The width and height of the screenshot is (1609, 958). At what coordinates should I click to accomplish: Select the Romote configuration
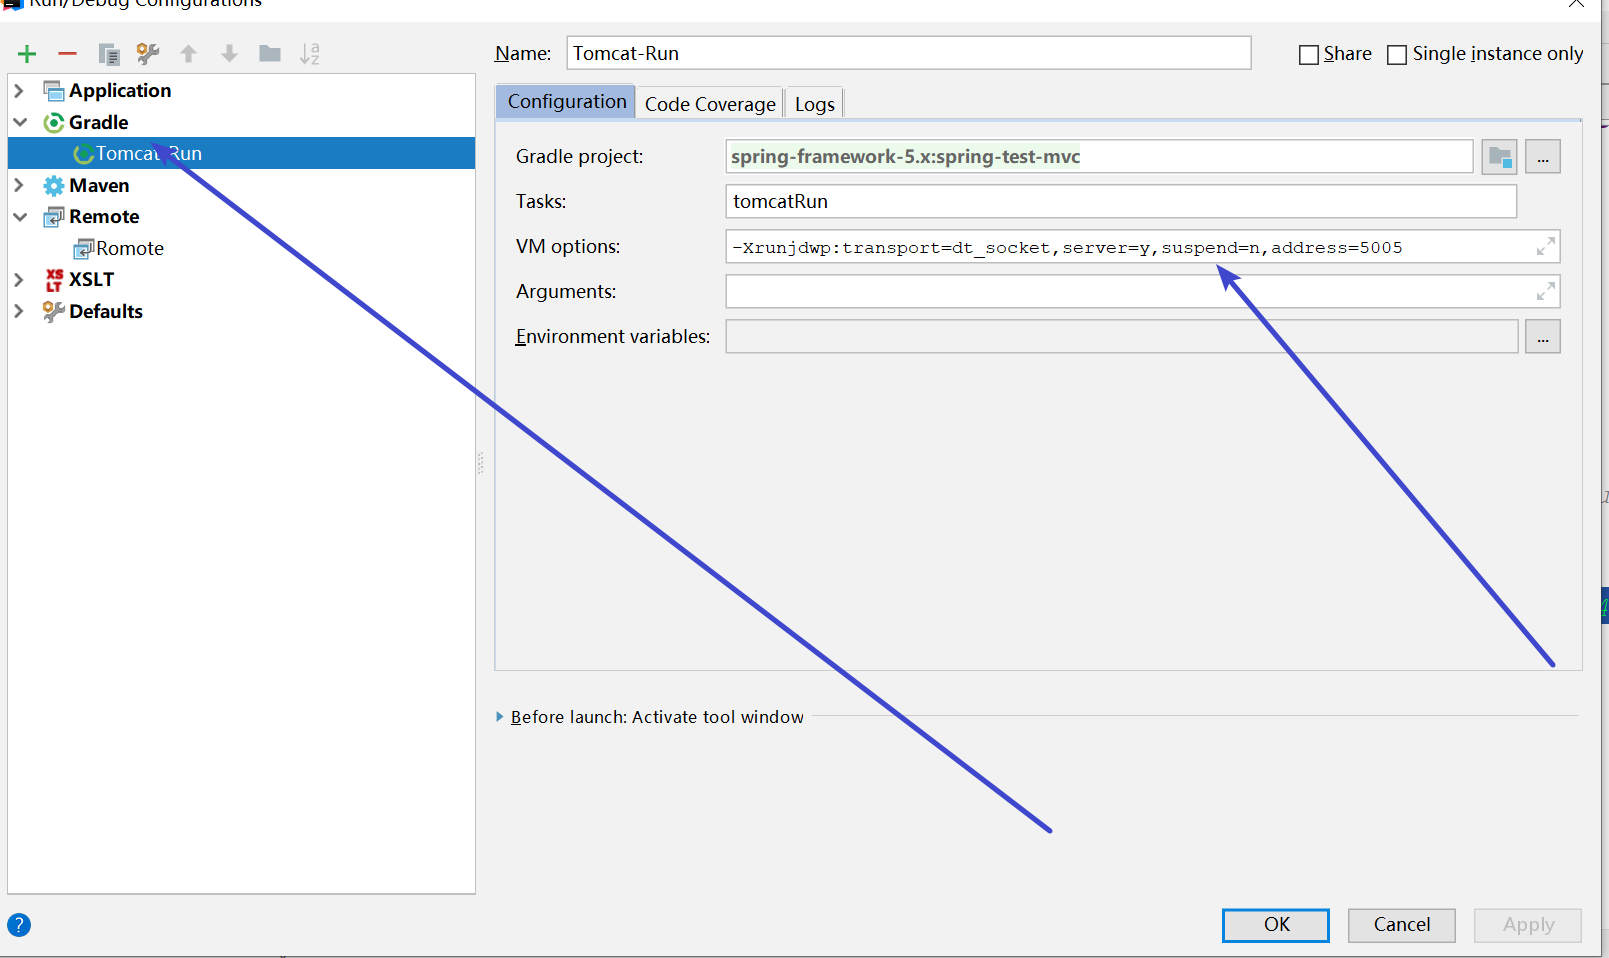(130, 249)
